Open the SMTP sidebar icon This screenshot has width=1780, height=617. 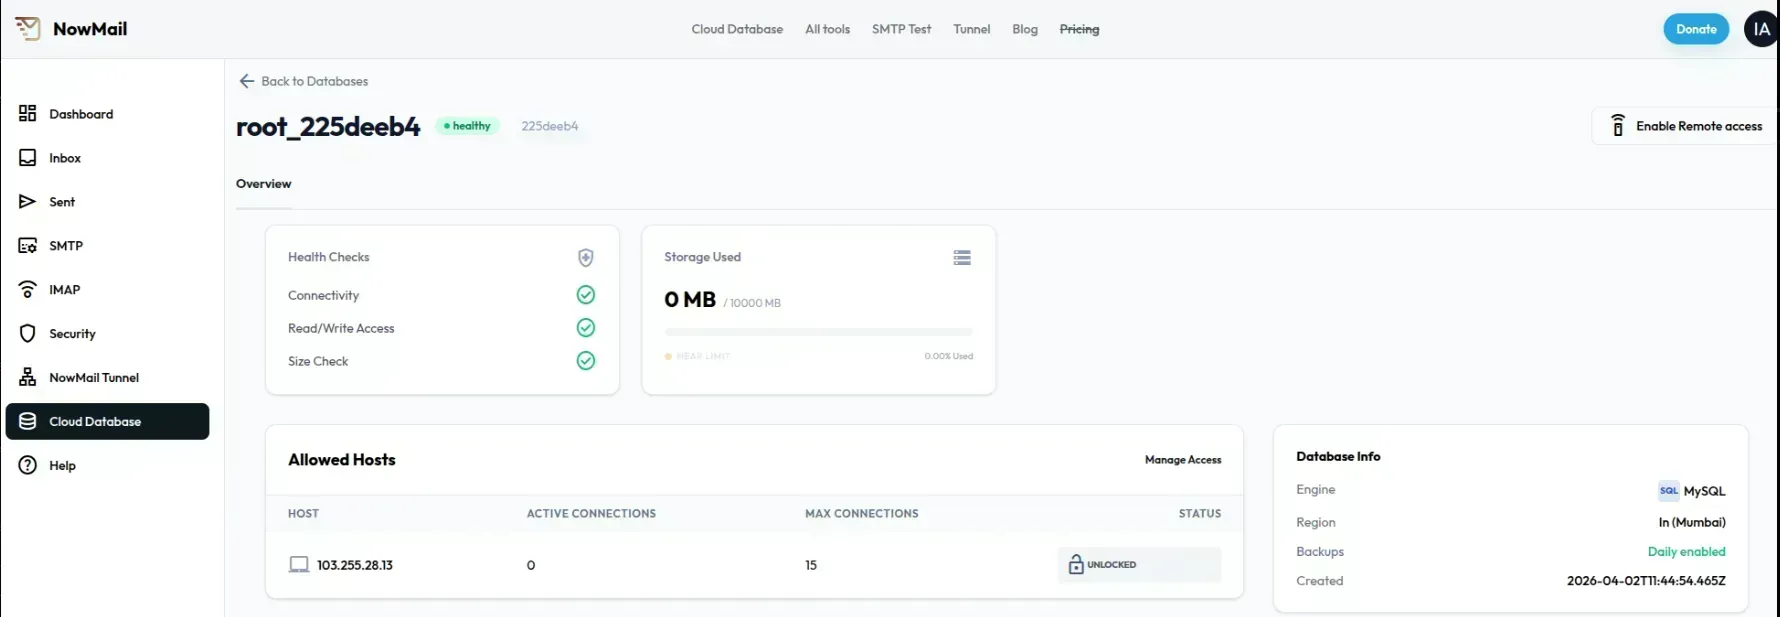point(28,246)
